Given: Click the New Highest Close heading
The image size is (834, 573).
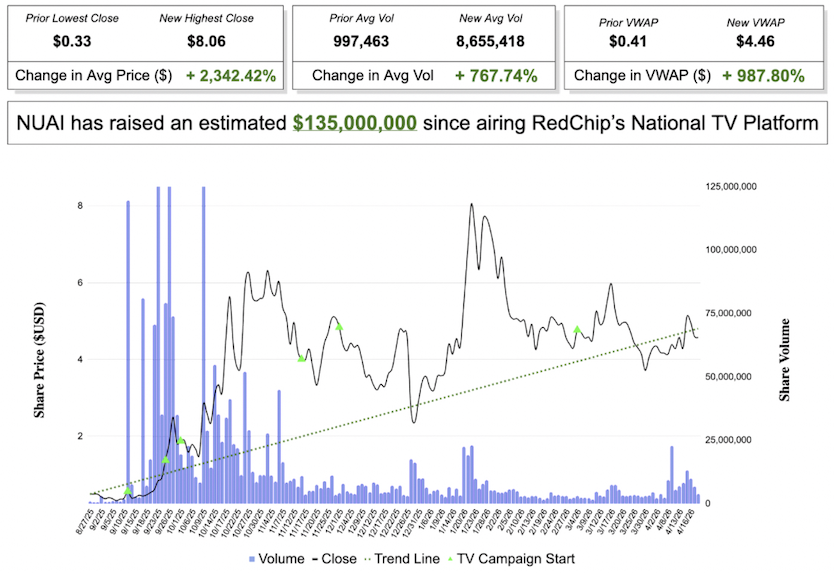Looking at the screenshot, I should 206,18.
